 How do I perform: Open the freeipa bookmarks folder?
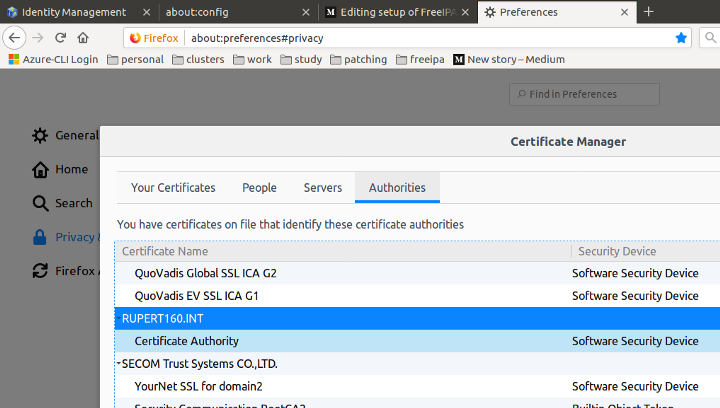click(420, 59)
